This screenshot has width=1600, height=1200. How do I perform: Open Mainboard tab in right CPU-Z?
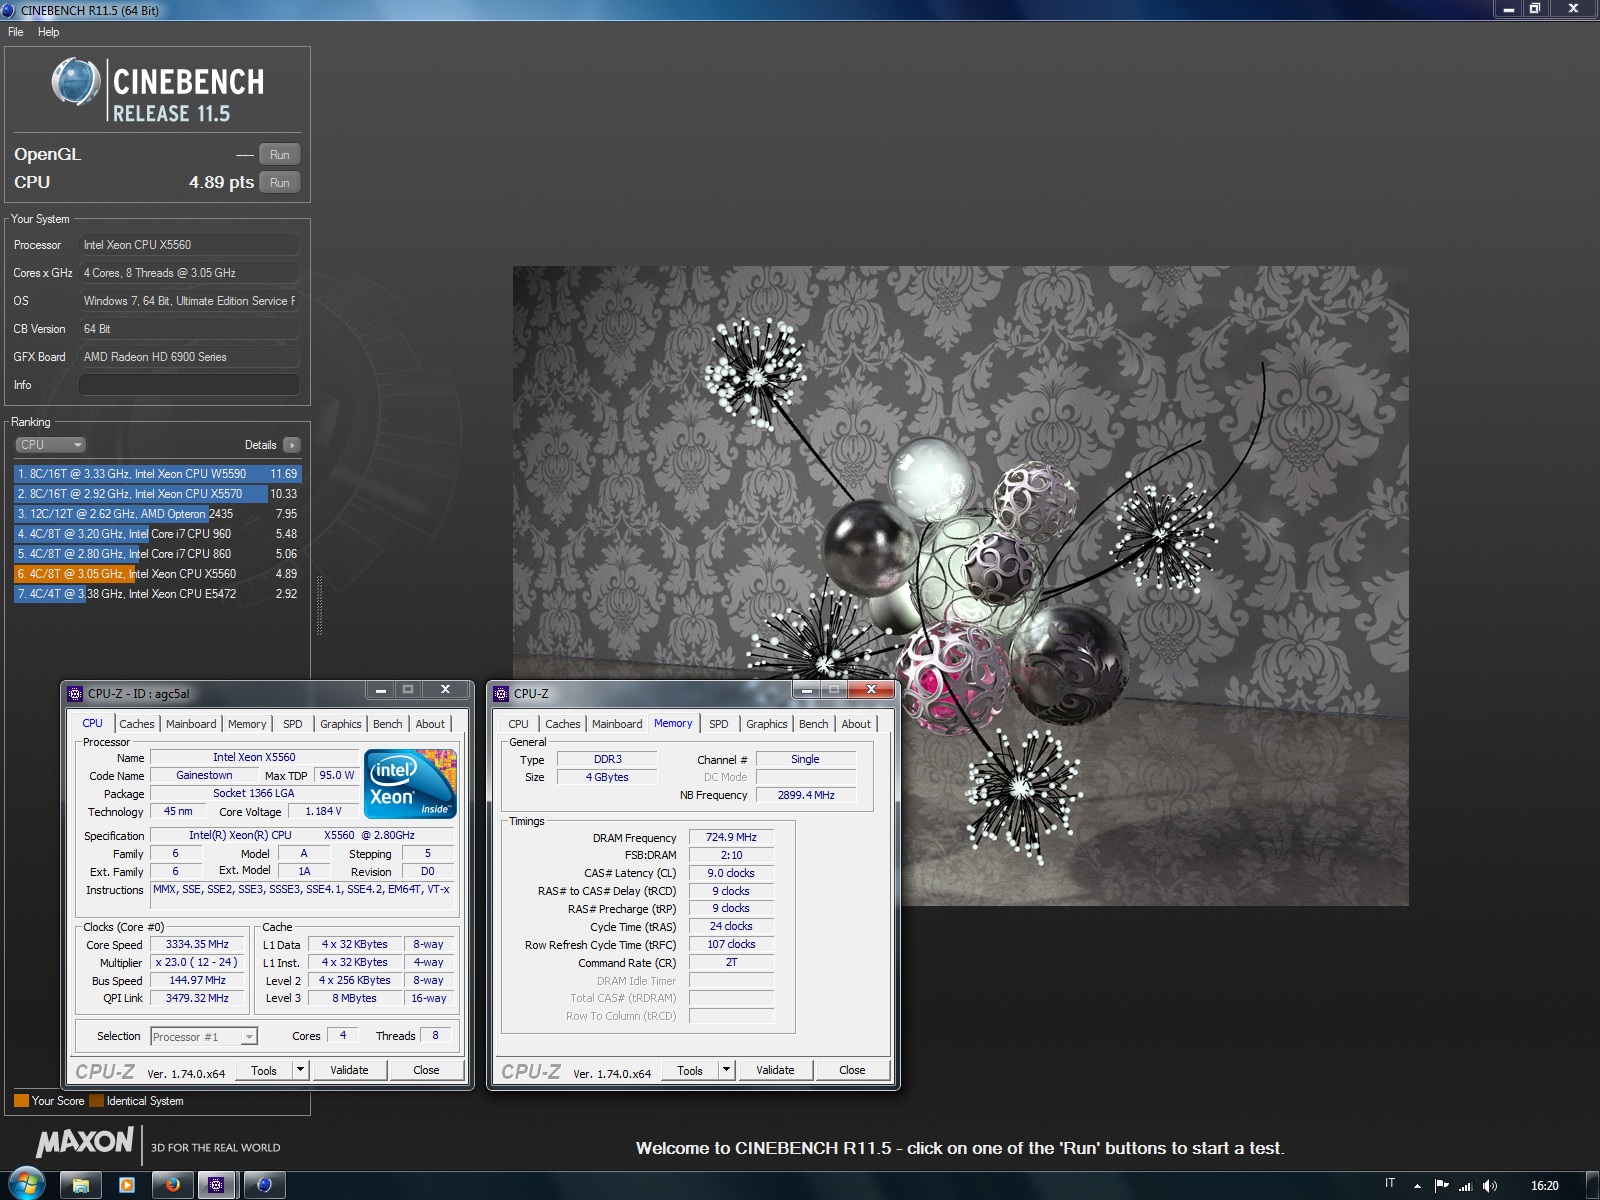click(x=617, y=724)
